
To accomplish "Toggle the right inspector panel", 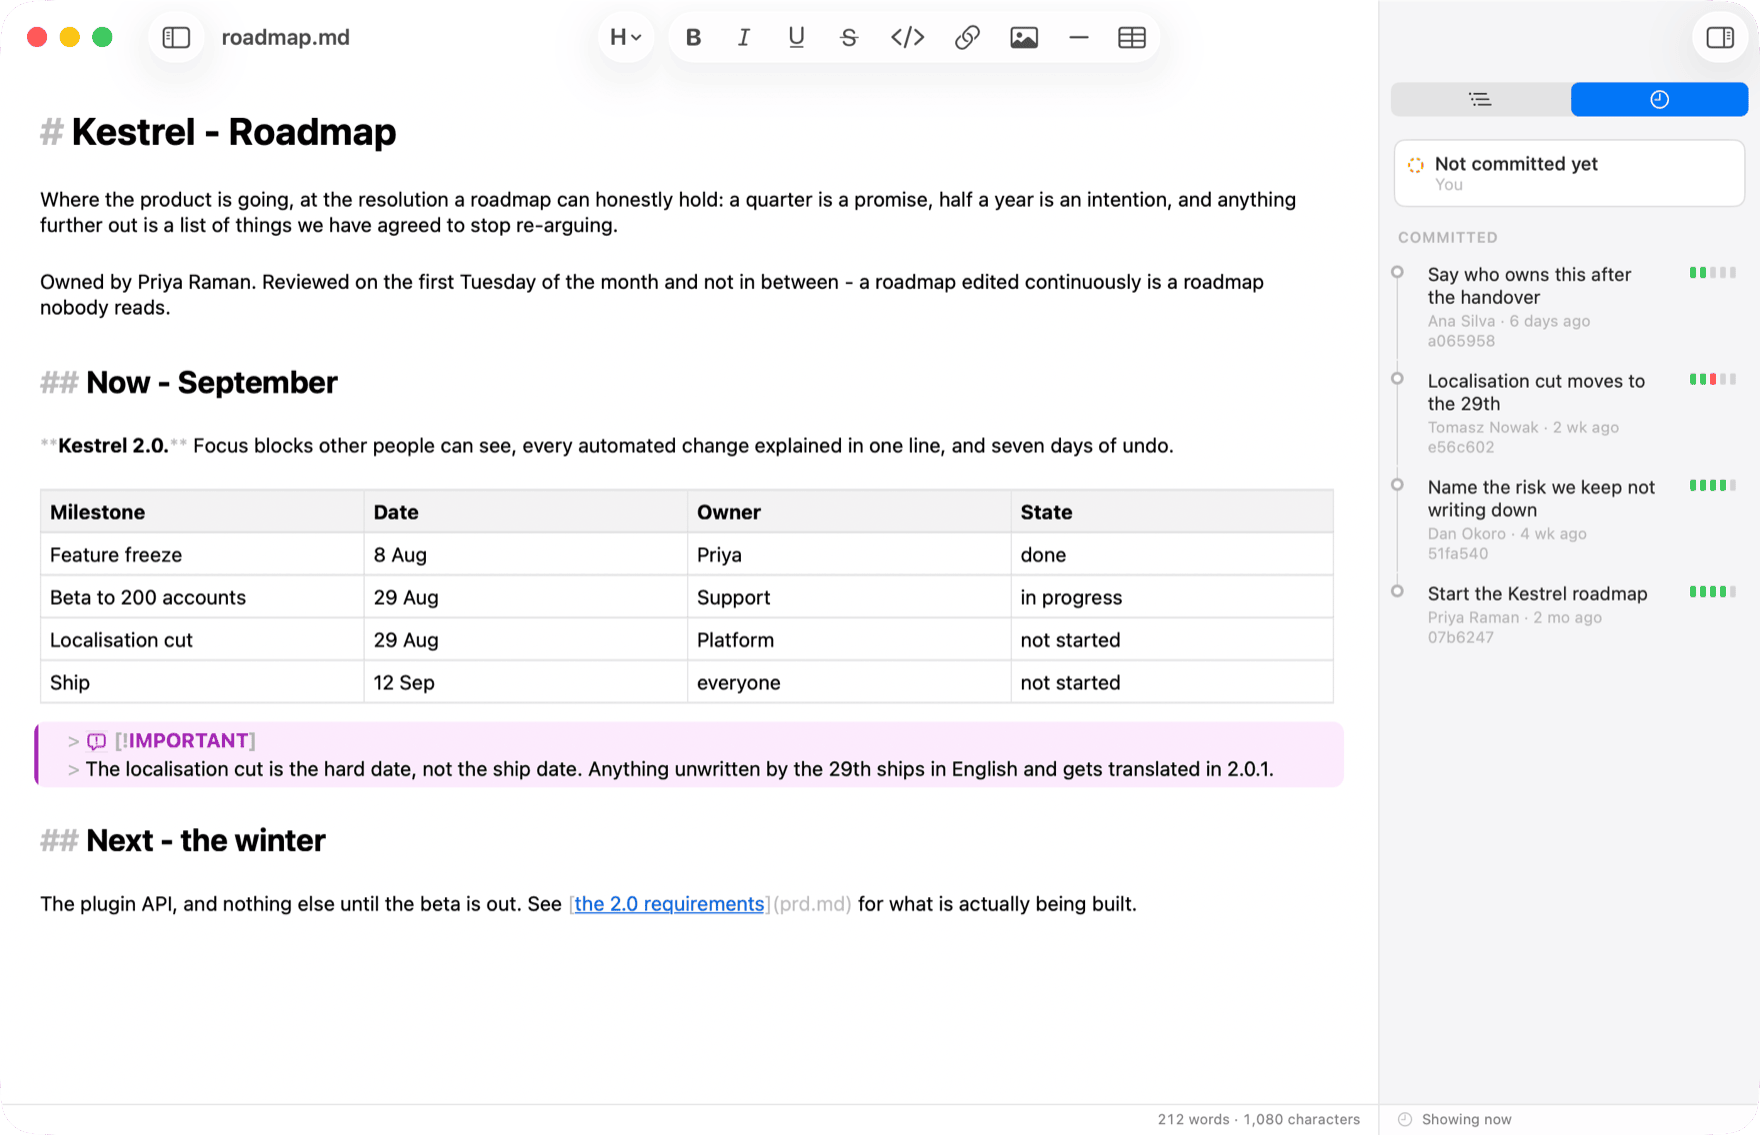I will [x=1720, y=38].
